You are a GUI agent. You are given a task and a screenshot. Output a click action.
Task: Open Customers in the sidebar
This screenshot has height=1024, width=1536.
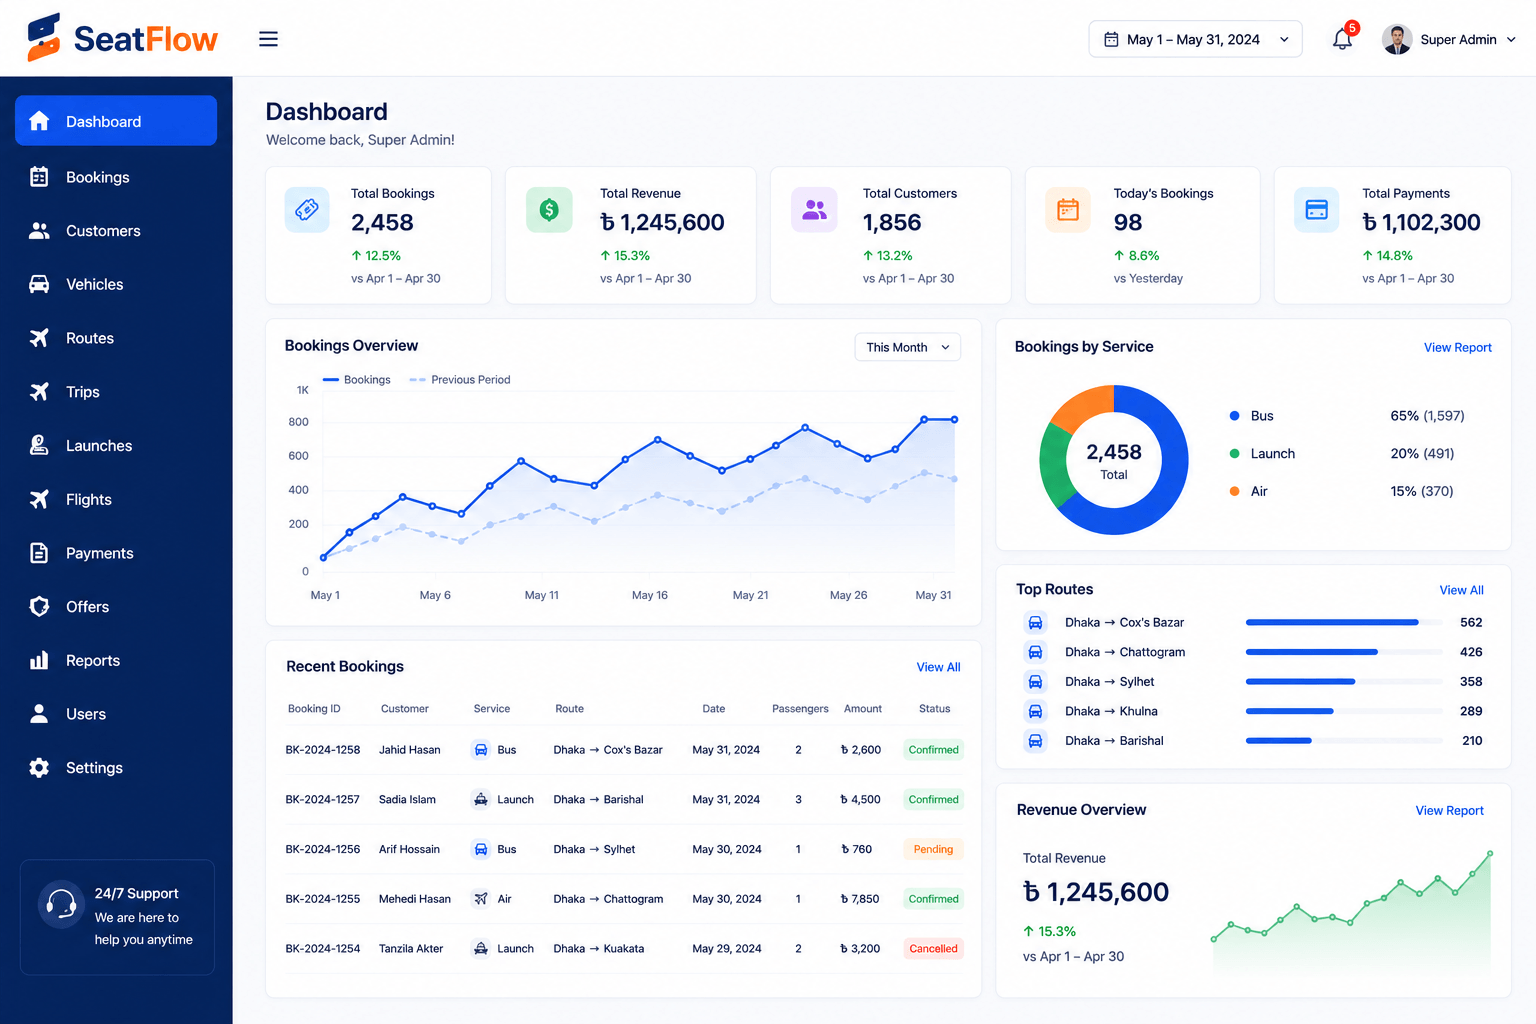116,231
